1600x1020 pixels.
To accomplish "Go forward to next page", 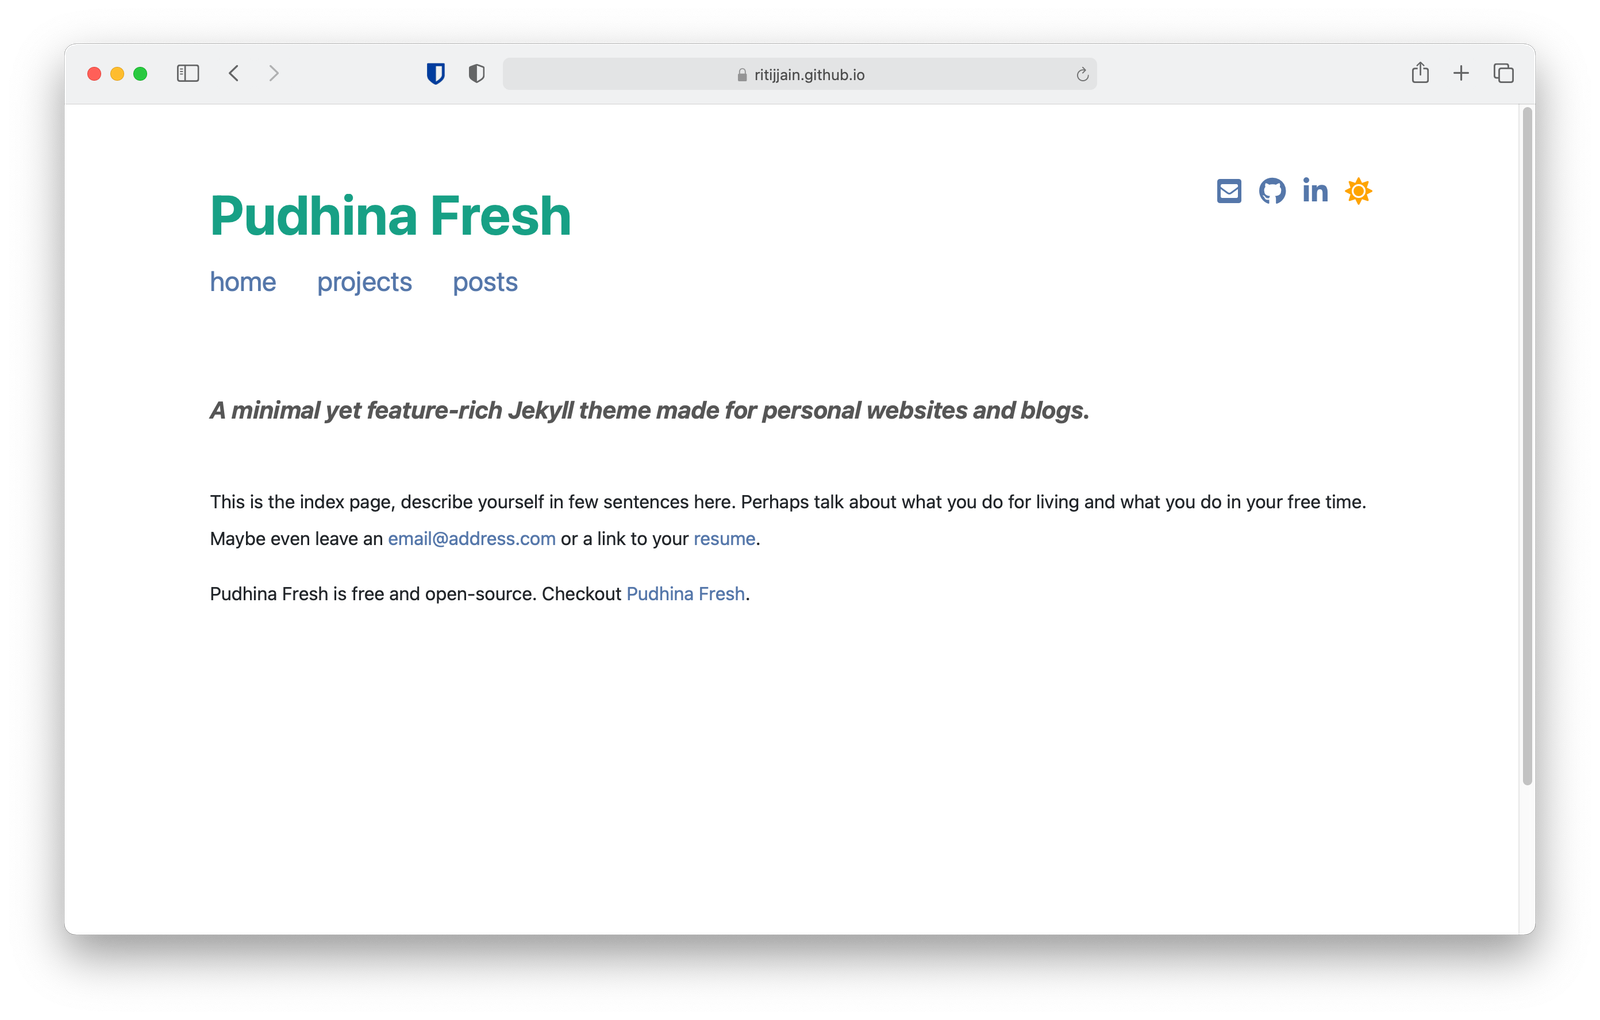I will point(274,73).
